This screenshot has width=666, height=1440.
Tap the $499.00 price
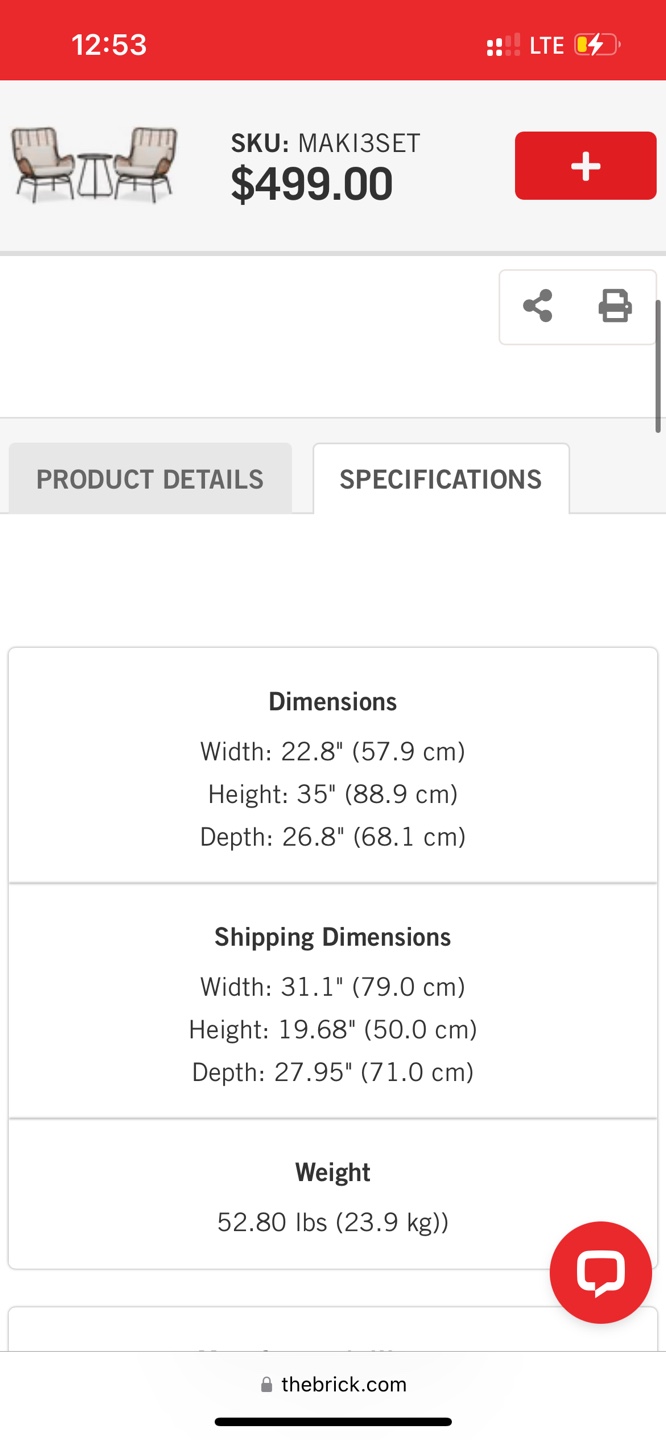[312, 184]
